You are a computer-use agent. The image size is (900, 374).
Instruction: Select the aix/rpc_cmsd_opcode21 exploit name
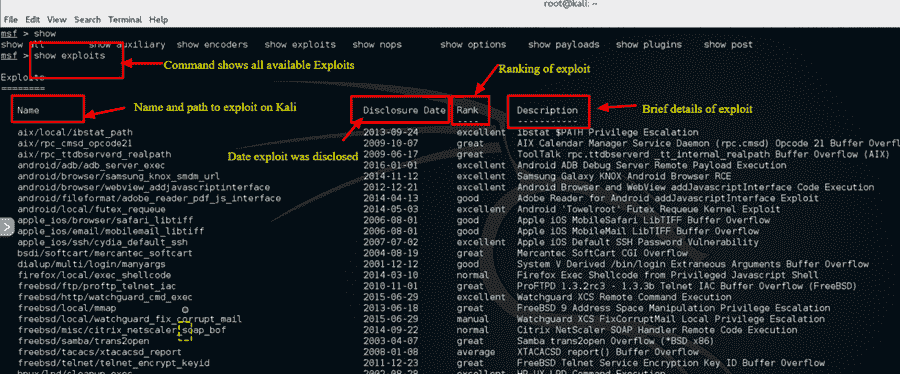[x=75, y=143]
